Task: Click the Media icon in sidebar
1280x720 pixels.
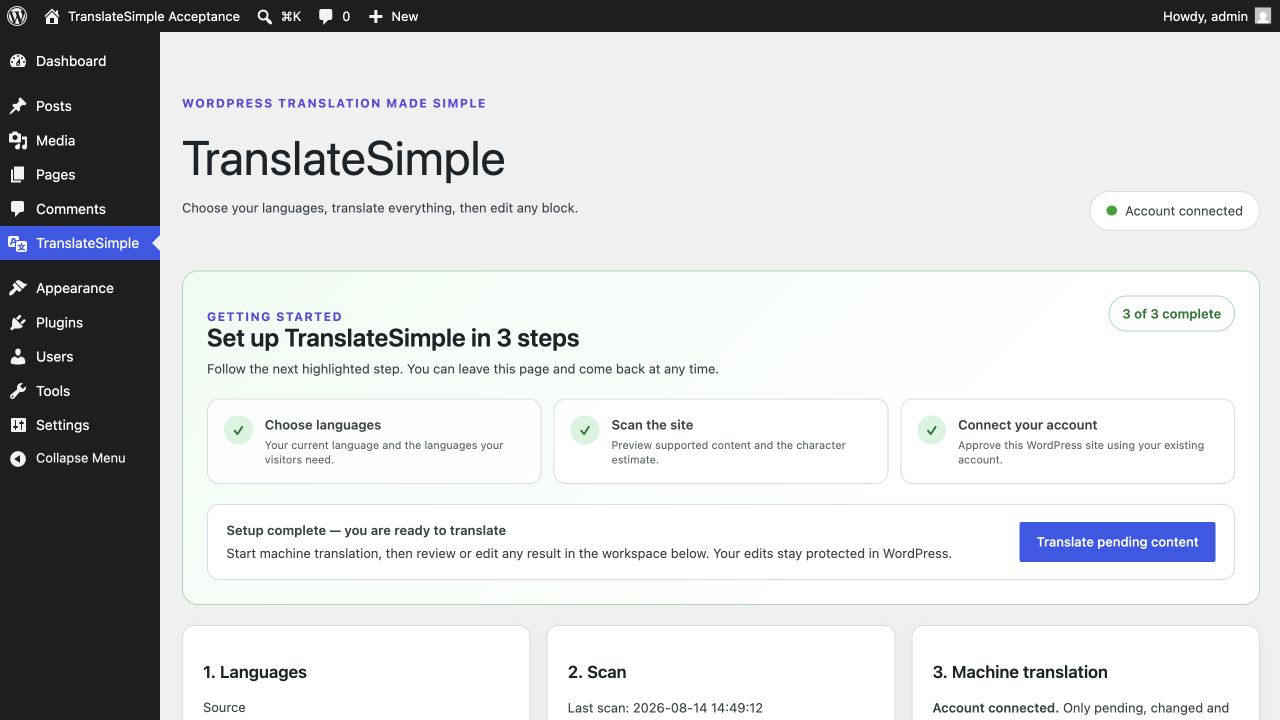Action: point(18,140)
